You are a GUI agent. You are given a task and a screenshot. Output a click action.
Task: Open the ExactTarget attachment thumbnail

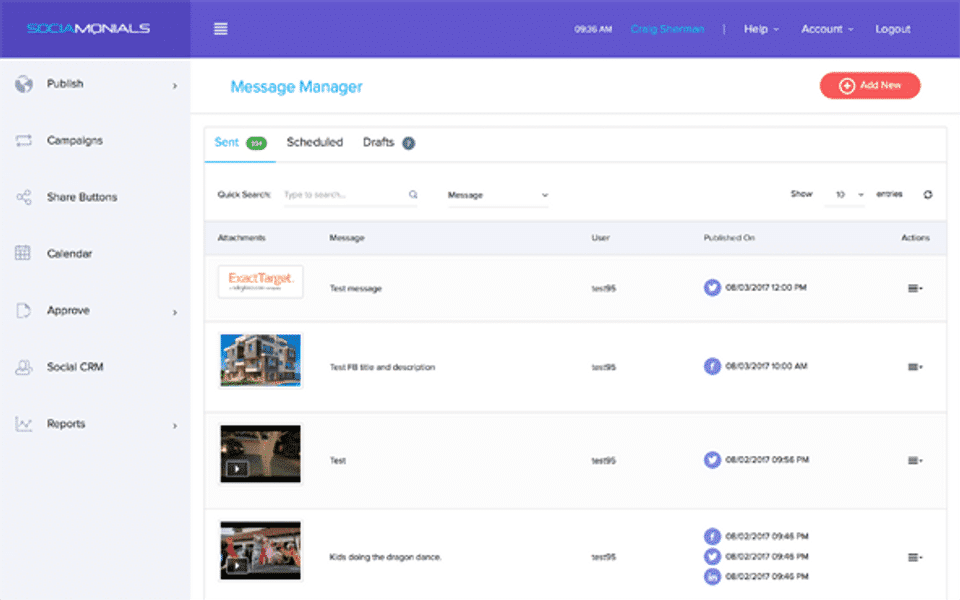260,282
